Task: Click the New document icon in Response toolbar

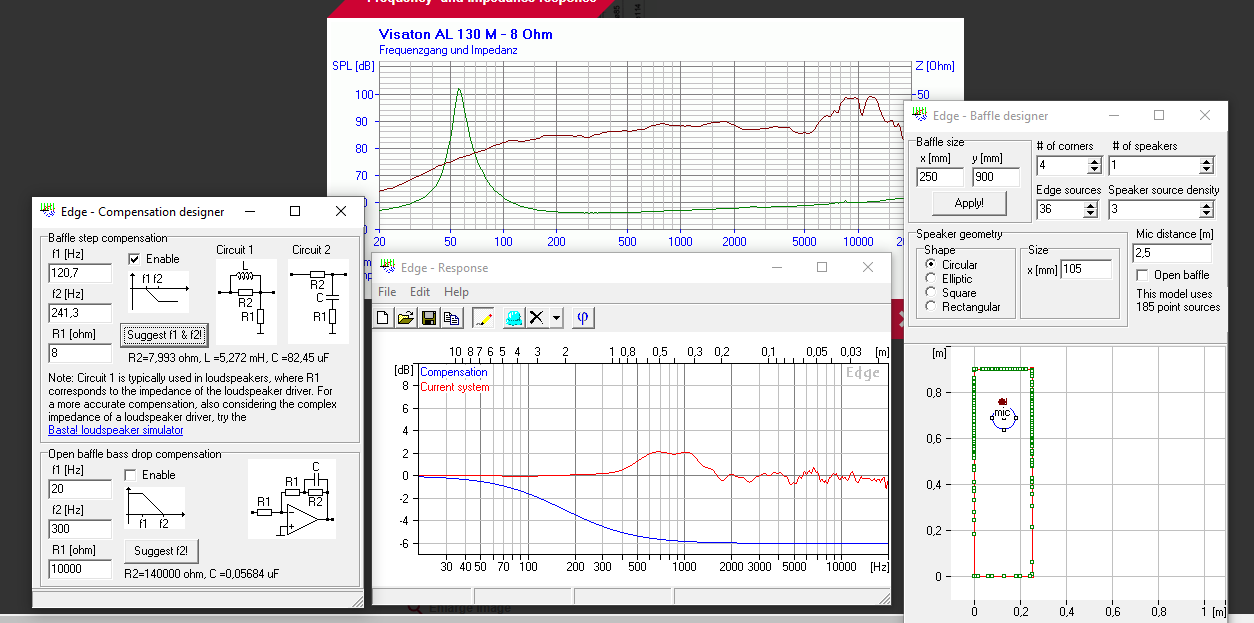Action: [383, 318]
